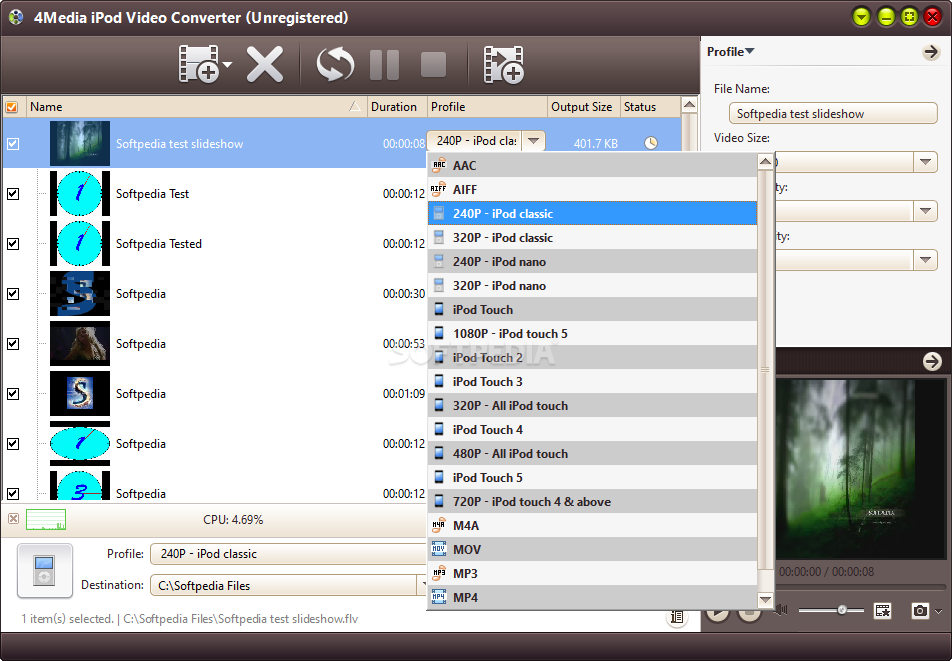Sort by the Duration column header
This screenshot has width=952, height=661.
[x=397, y=107]
